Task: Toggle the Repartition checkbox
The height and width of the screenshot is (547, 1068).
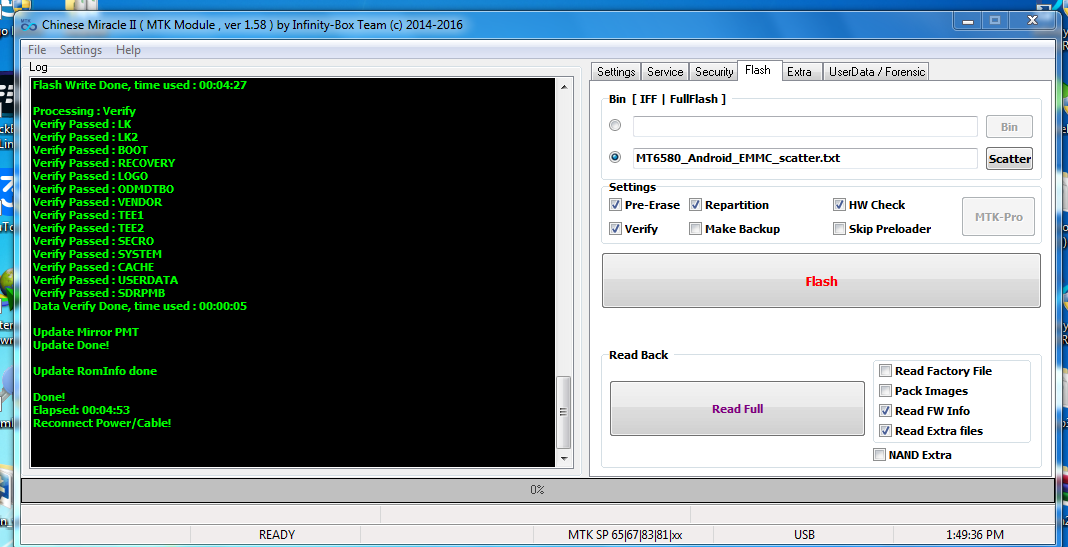Action: point(695,204)
